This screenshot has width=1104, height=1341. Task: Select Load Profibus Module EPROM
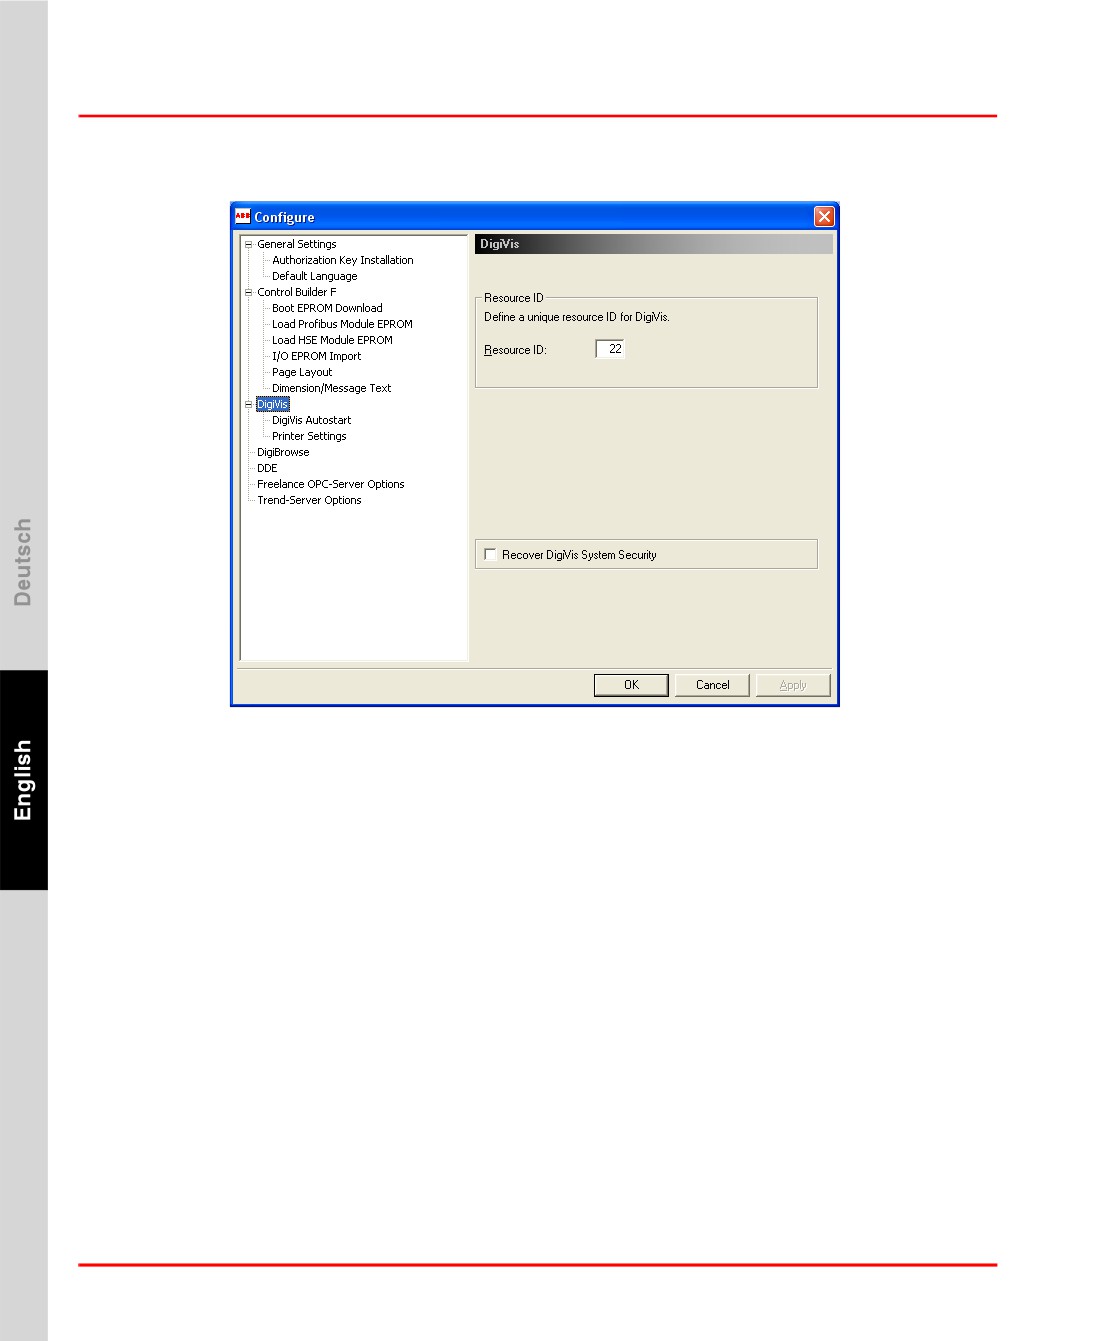point(342,324)
